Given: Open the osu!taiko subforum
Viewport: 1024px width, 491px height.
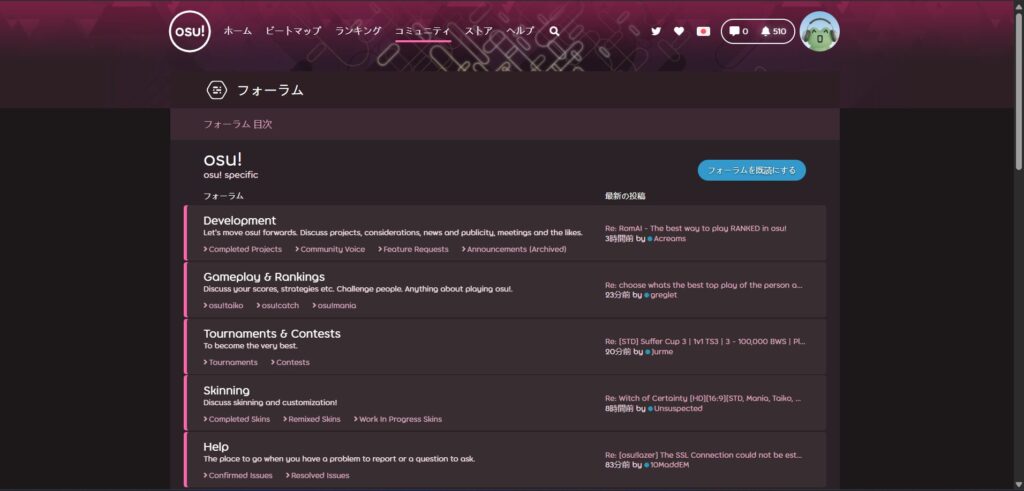Looking at the screenshot, I should point(223,306).
